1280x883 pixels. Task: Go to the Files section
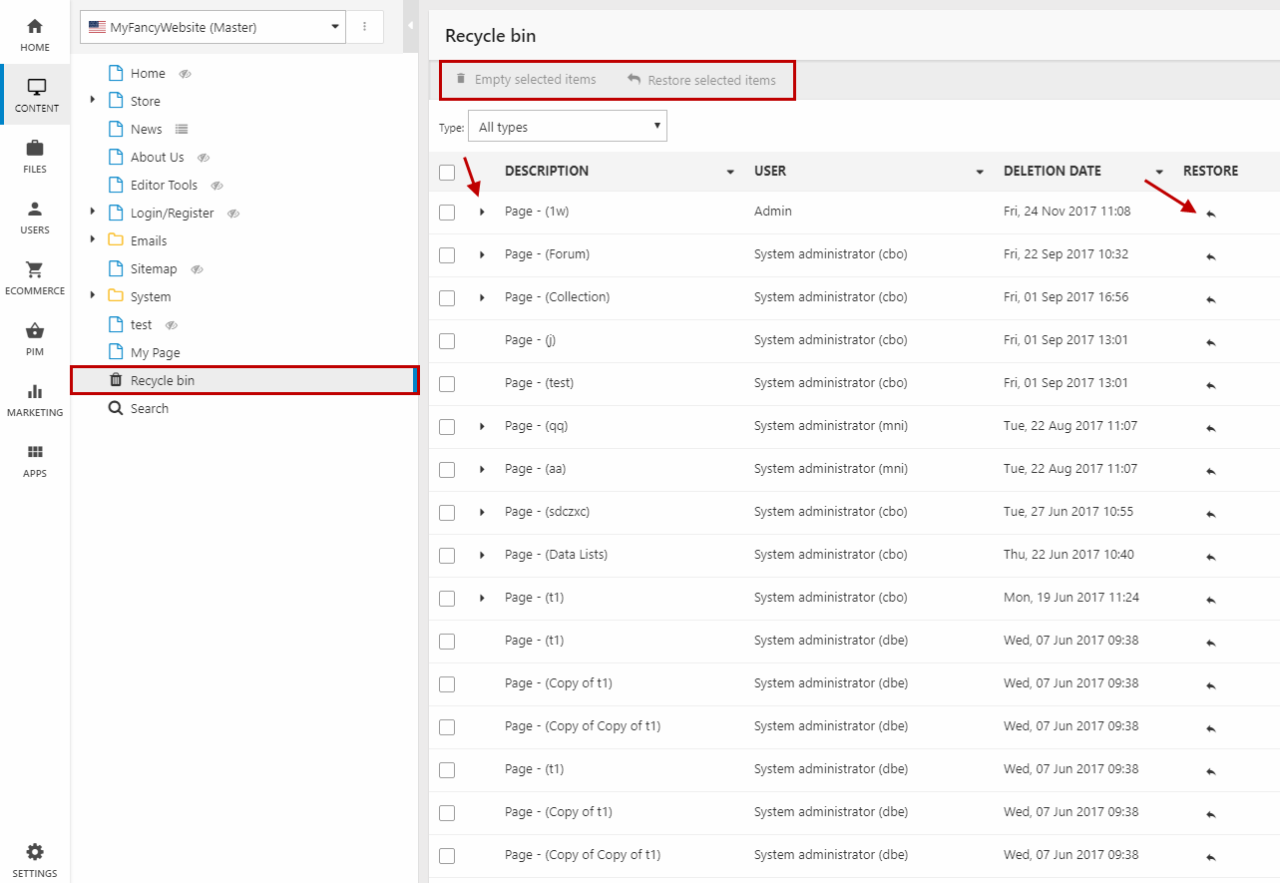(x=35, y=156)
